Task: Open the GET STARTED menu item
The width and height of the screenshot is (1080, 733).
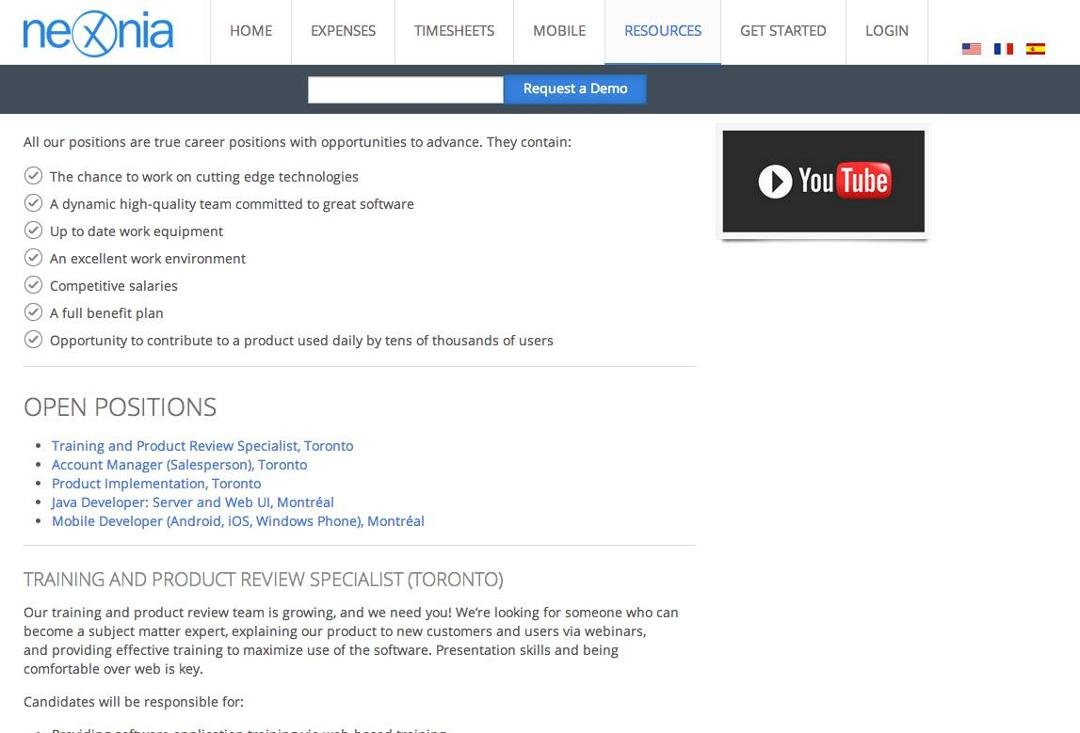Action: [783, 31]
